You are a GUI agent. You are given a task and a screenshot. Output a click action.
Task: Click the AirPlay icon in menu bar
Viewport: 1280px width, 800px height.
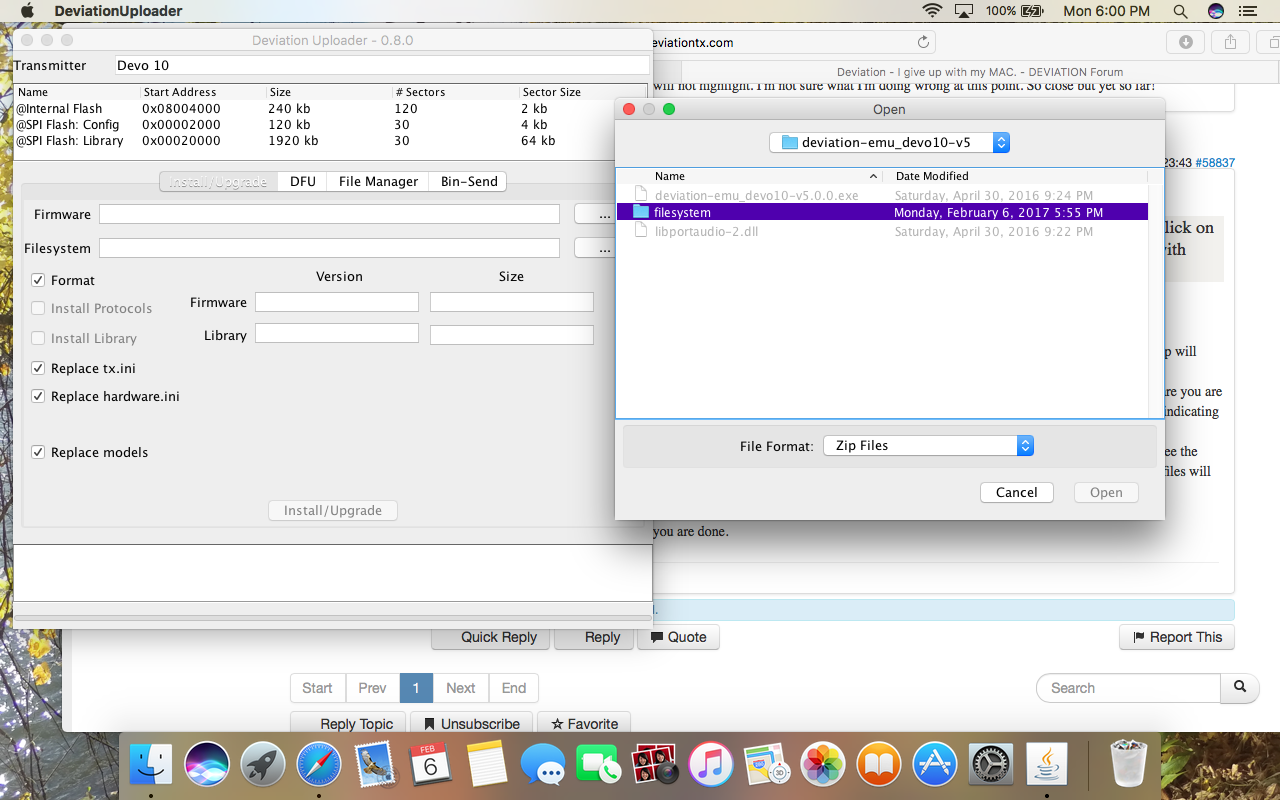(x=964, y=11)
